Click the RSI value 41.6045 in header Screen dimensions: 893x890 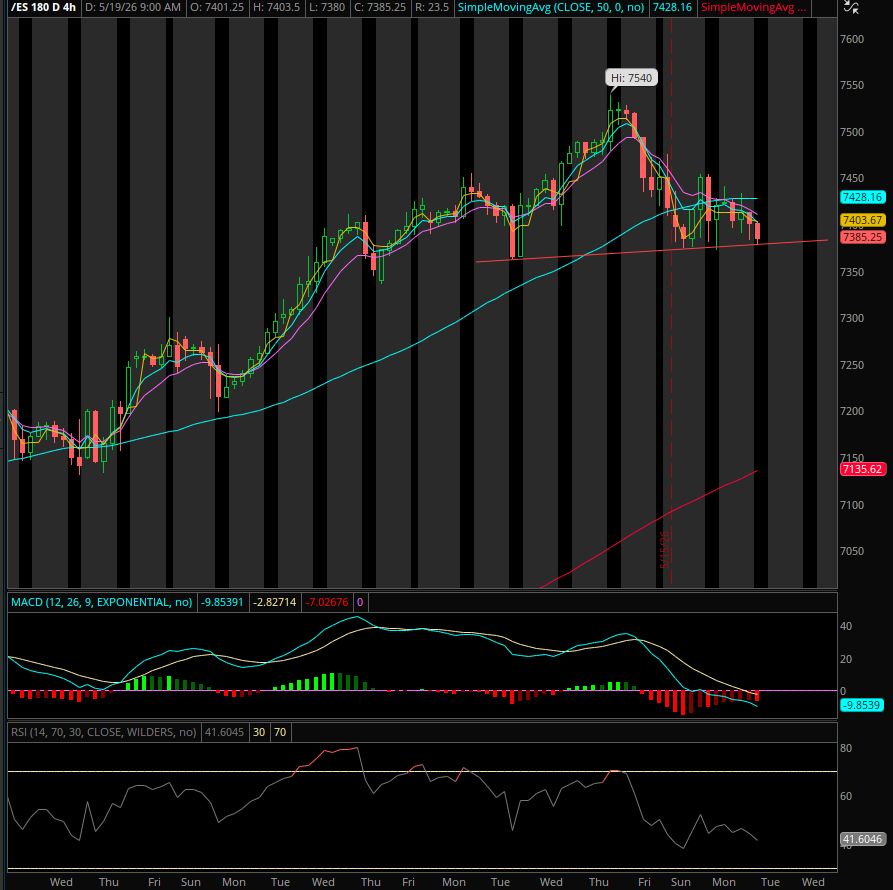pos(224,732)
